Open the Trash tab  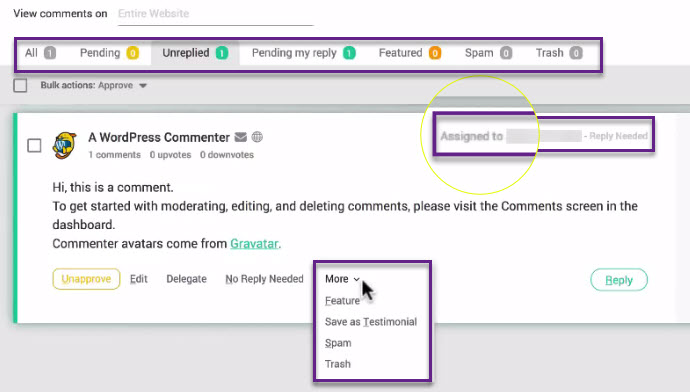click(559, 53)
